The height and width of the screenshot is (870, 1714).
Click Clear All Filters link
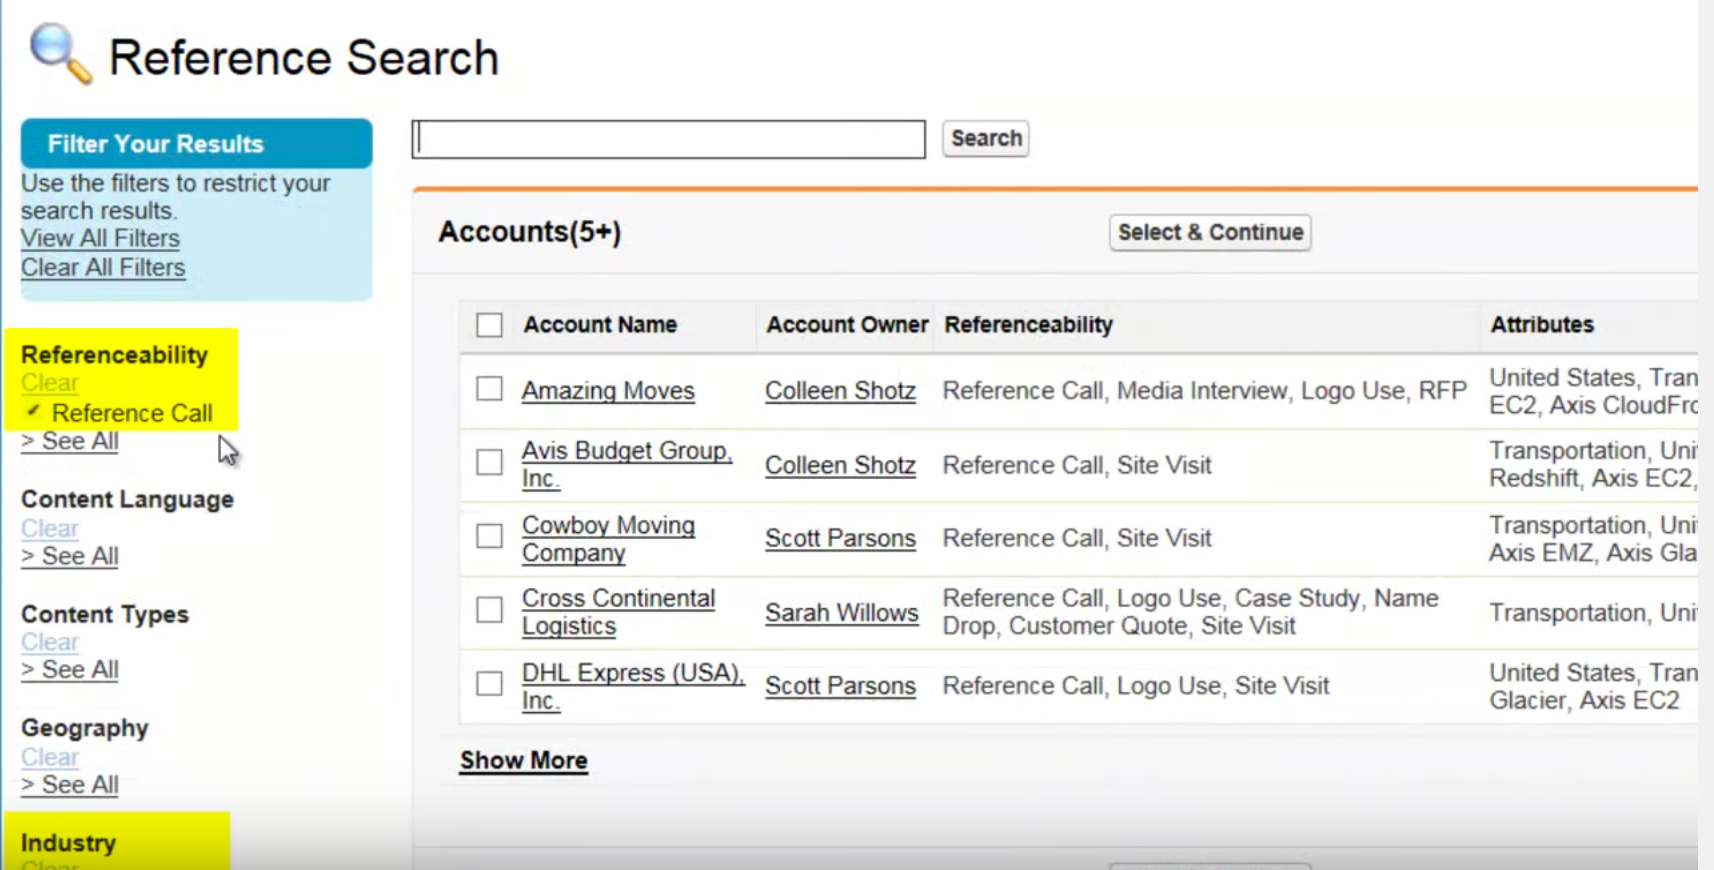tap(103, 267)
